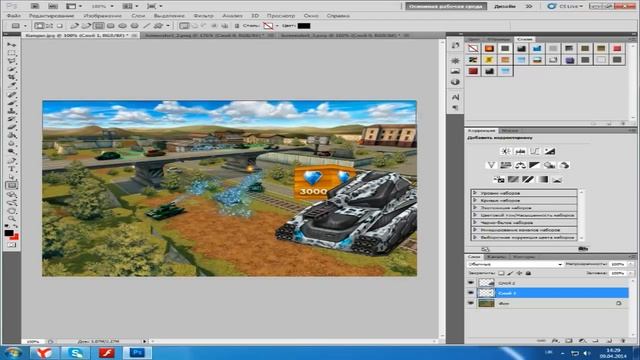
Task: Toggle lock position for the layer
Action: pos(519,273)
